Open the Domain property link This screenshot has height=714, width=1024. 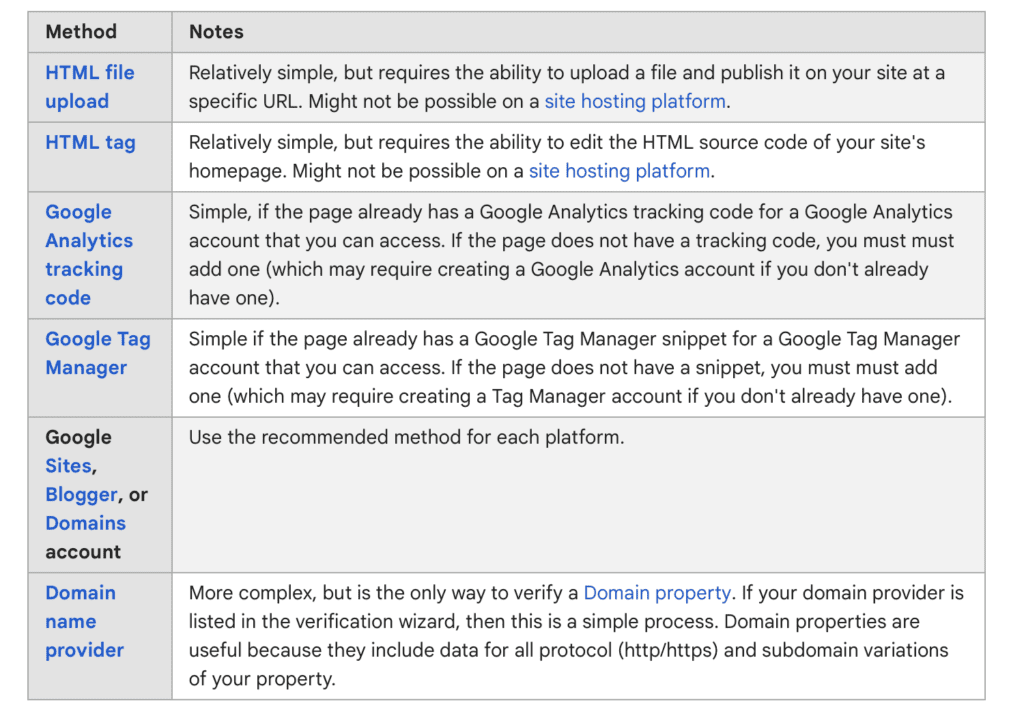pos(657,593)
